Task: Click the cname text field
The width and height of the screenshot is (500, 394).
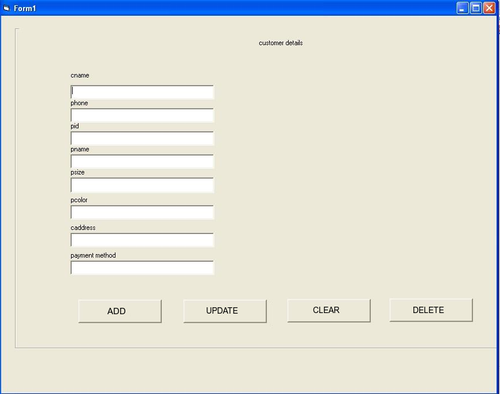Action: tap(142, 92)
